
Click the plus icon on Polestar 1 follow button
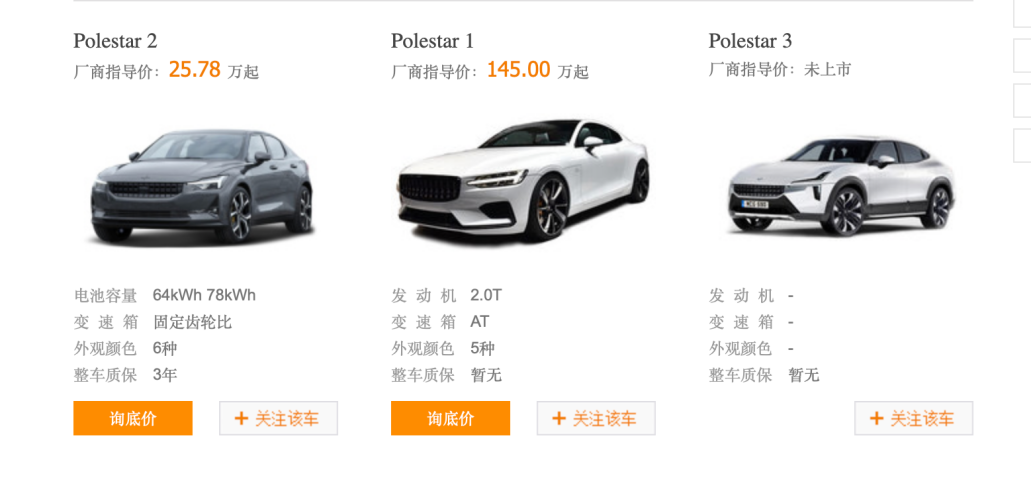pyautogui.click(x=559, y=418)
